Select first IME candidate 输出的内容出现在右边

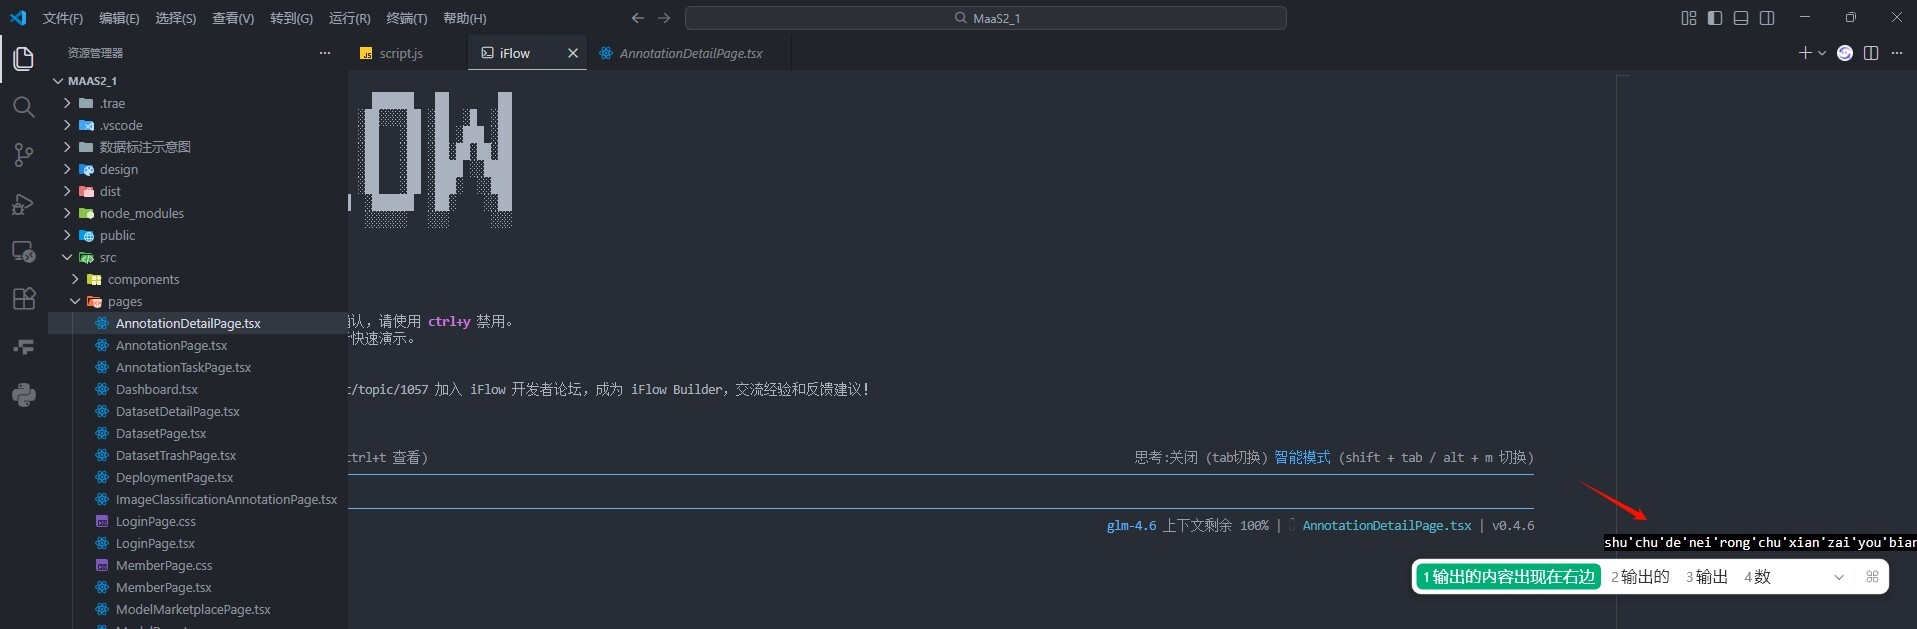point(1508,577)
